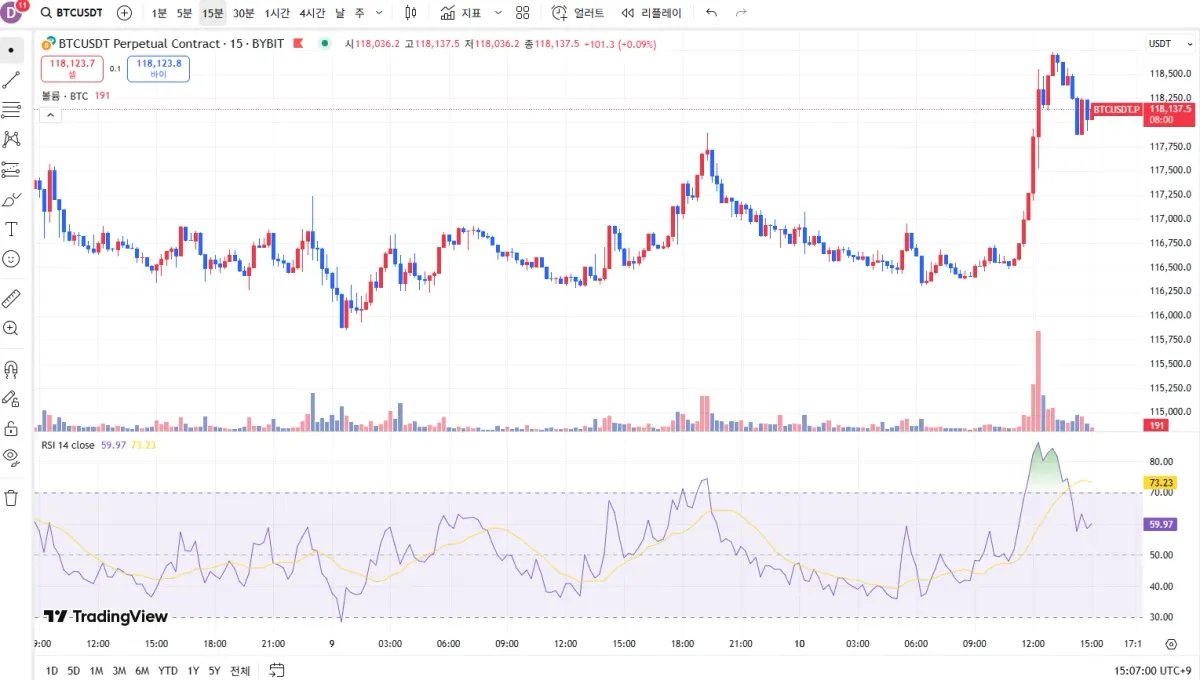Click the 59.97 RSI axis label
Viewport: 1200px width, 680px height.
(1160, 524)
